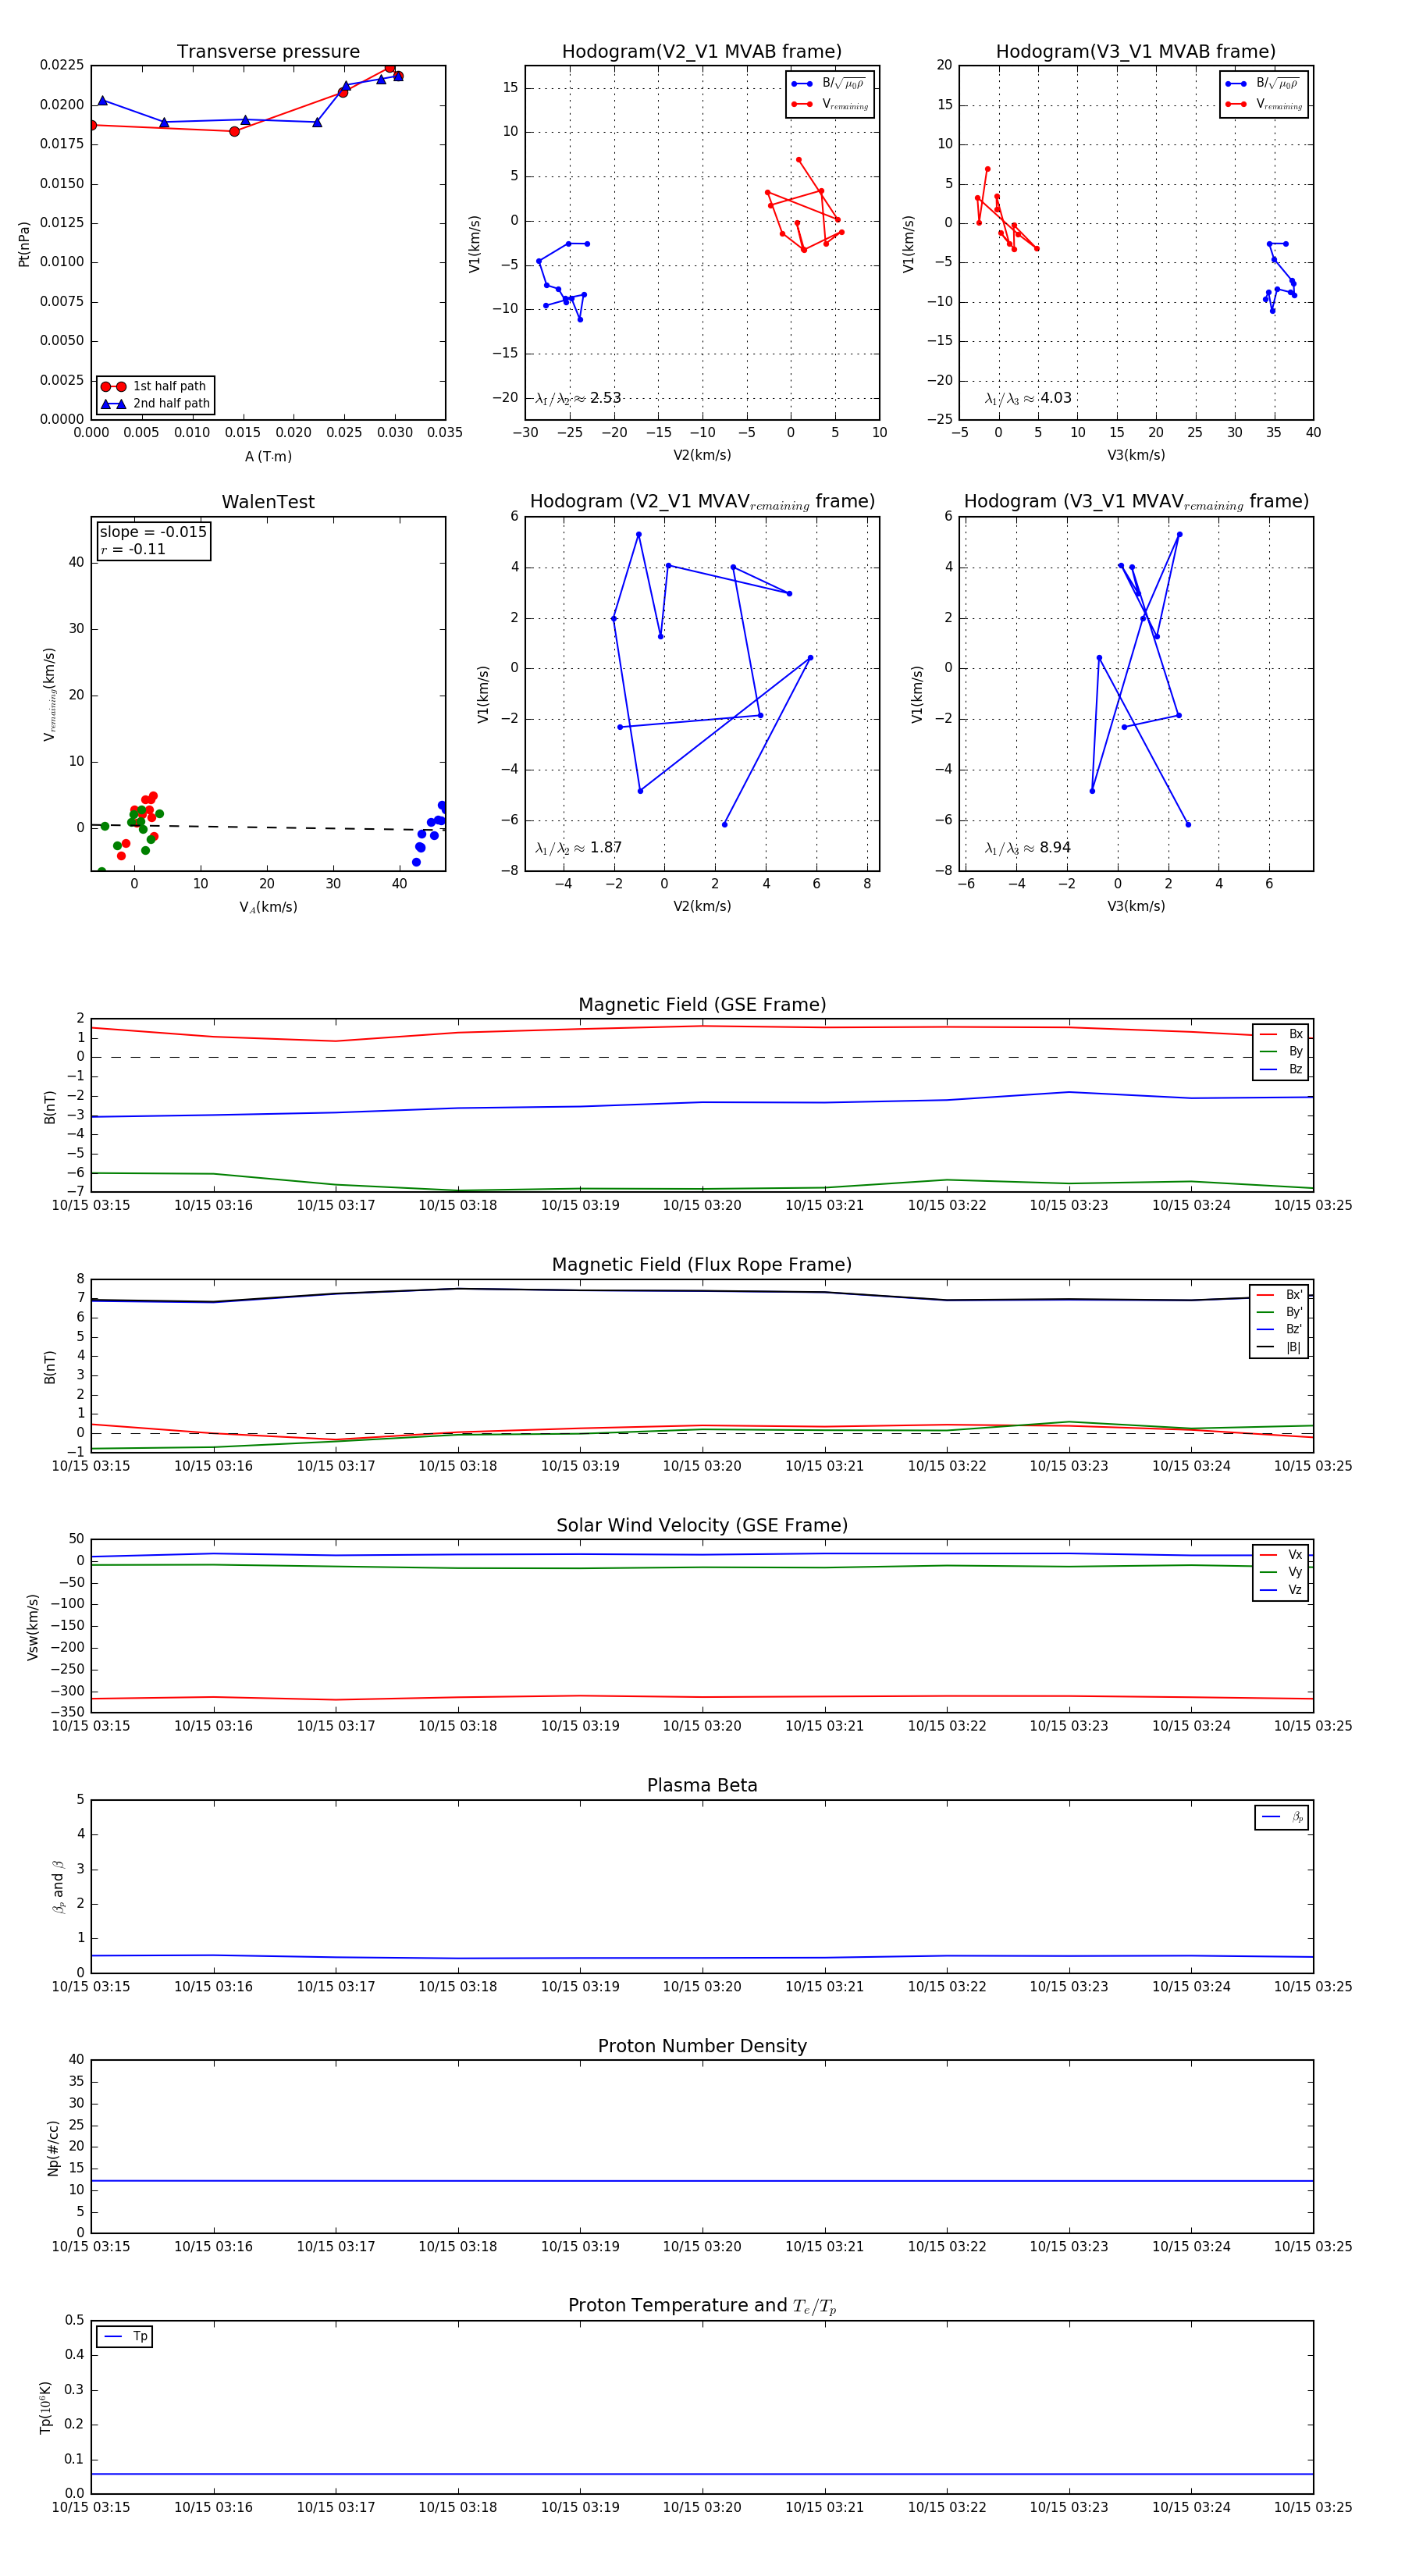This screenshot has height=2576, width=1405.
Task: Click the "Np(#/cc)" y-axis label
Action: (x=54, y=2148)
